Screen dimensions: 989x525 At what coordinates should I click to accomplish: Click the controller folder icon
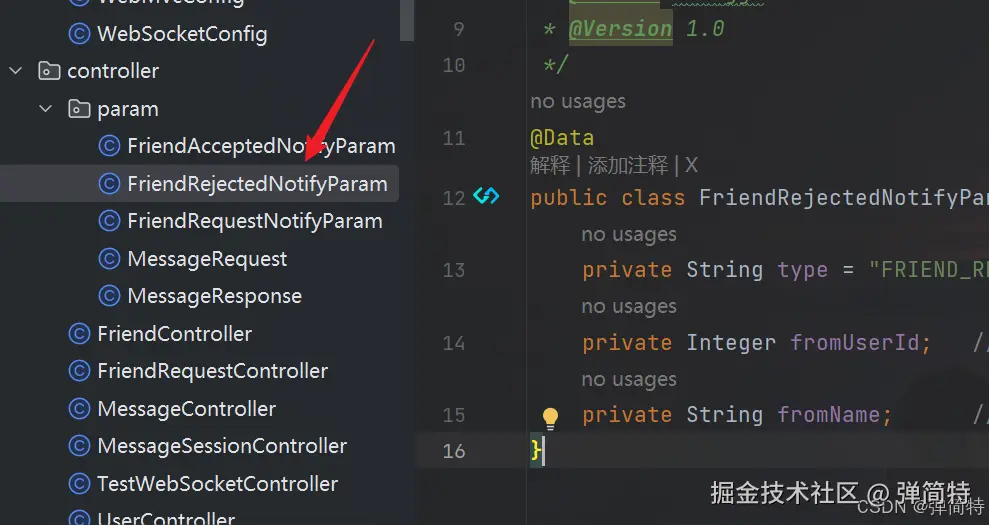[49, 71]
